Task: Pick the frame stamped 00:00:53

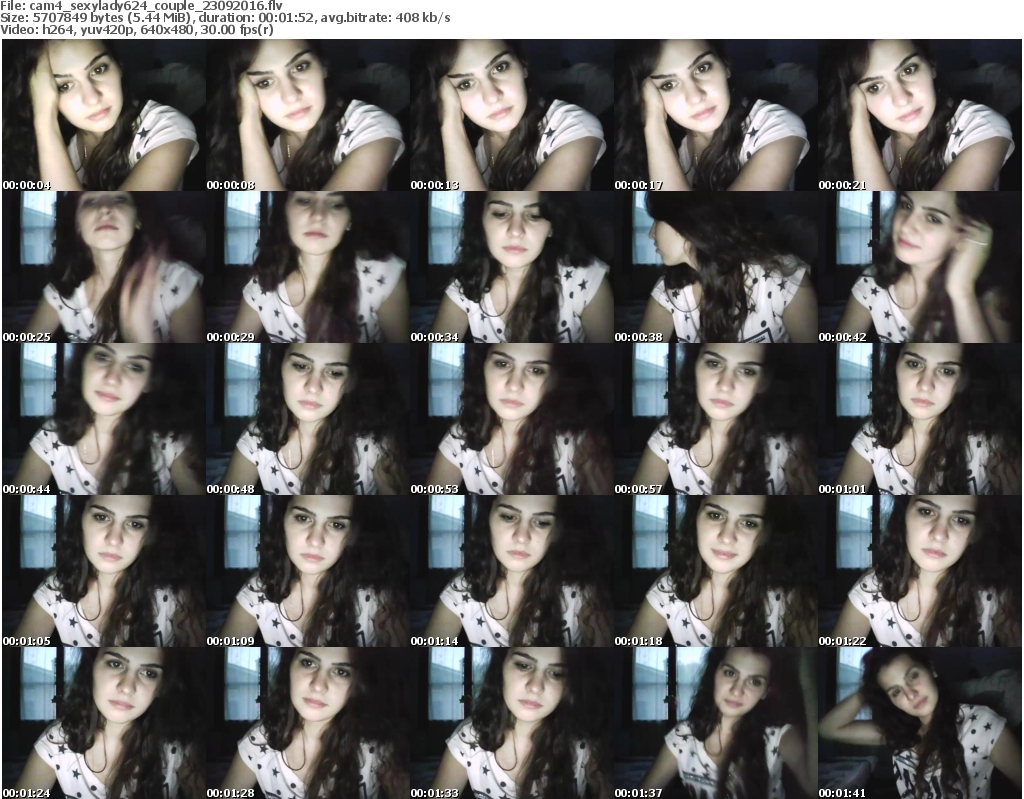Action: pyautogui.click(x=511, y=419)
